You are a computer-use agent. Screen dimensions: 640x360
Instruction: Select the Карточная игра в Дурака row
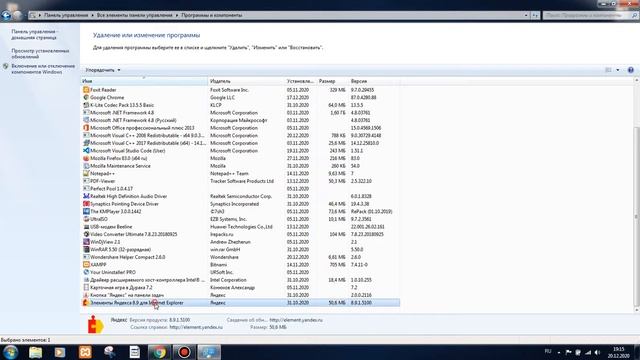click(240, 288)
